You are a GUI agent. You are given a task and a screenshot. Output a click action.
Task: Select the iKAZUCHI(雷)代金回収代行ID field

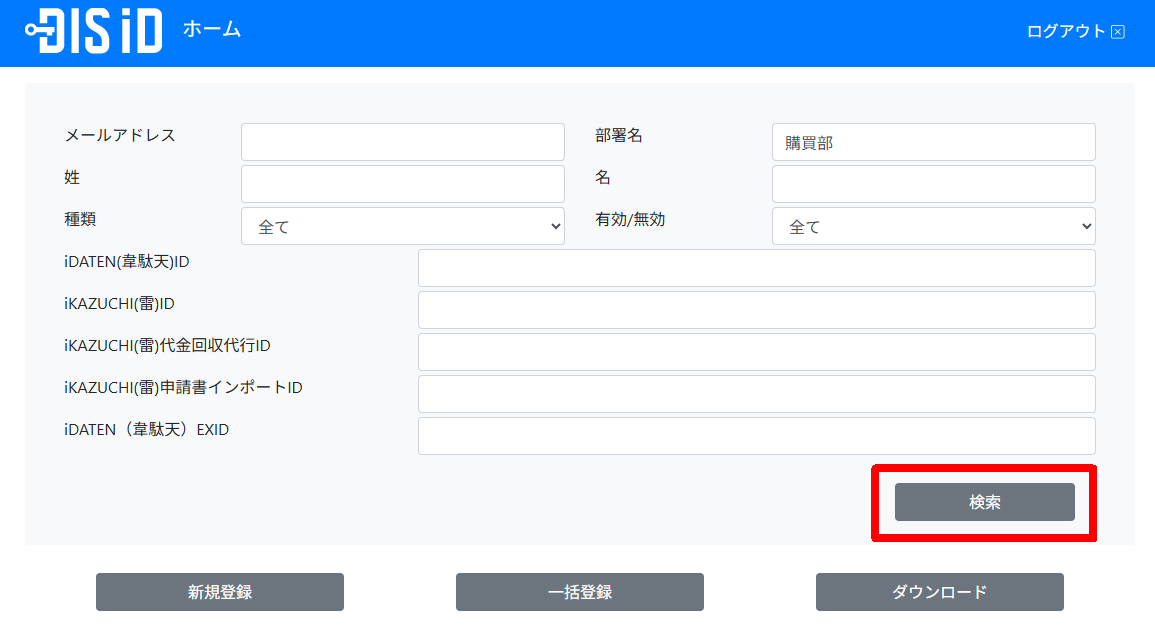click(756, 352)
